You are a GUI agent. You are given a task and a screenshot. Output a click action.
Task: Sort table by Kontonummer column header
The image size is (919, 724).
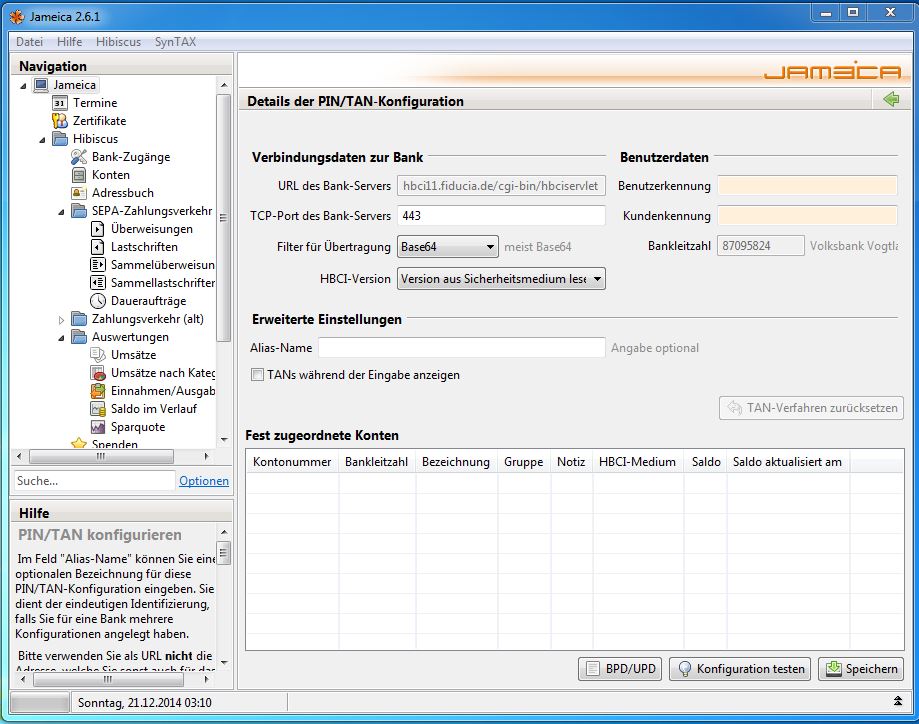(x=292, y=462)
